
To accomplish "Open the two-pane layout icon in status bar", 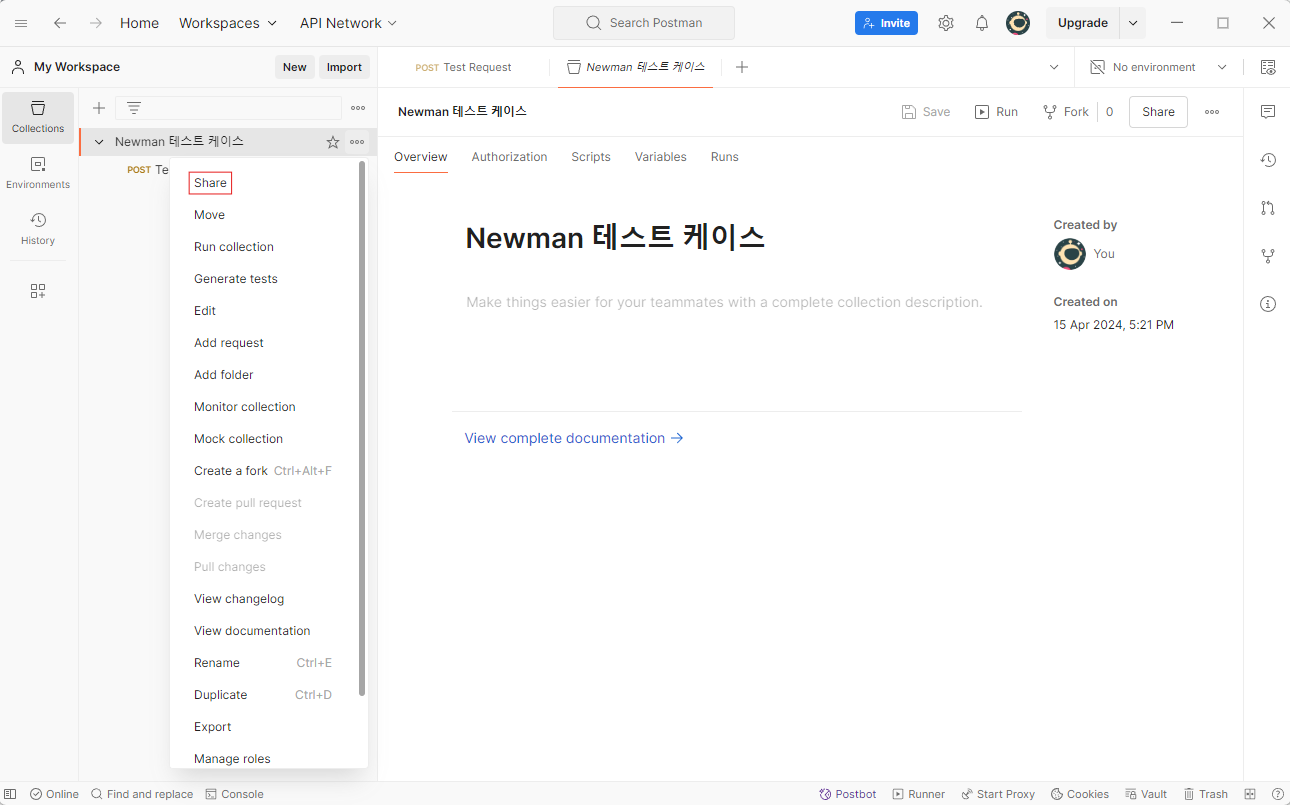I will pyautogui.click(x=1250, y=794).
